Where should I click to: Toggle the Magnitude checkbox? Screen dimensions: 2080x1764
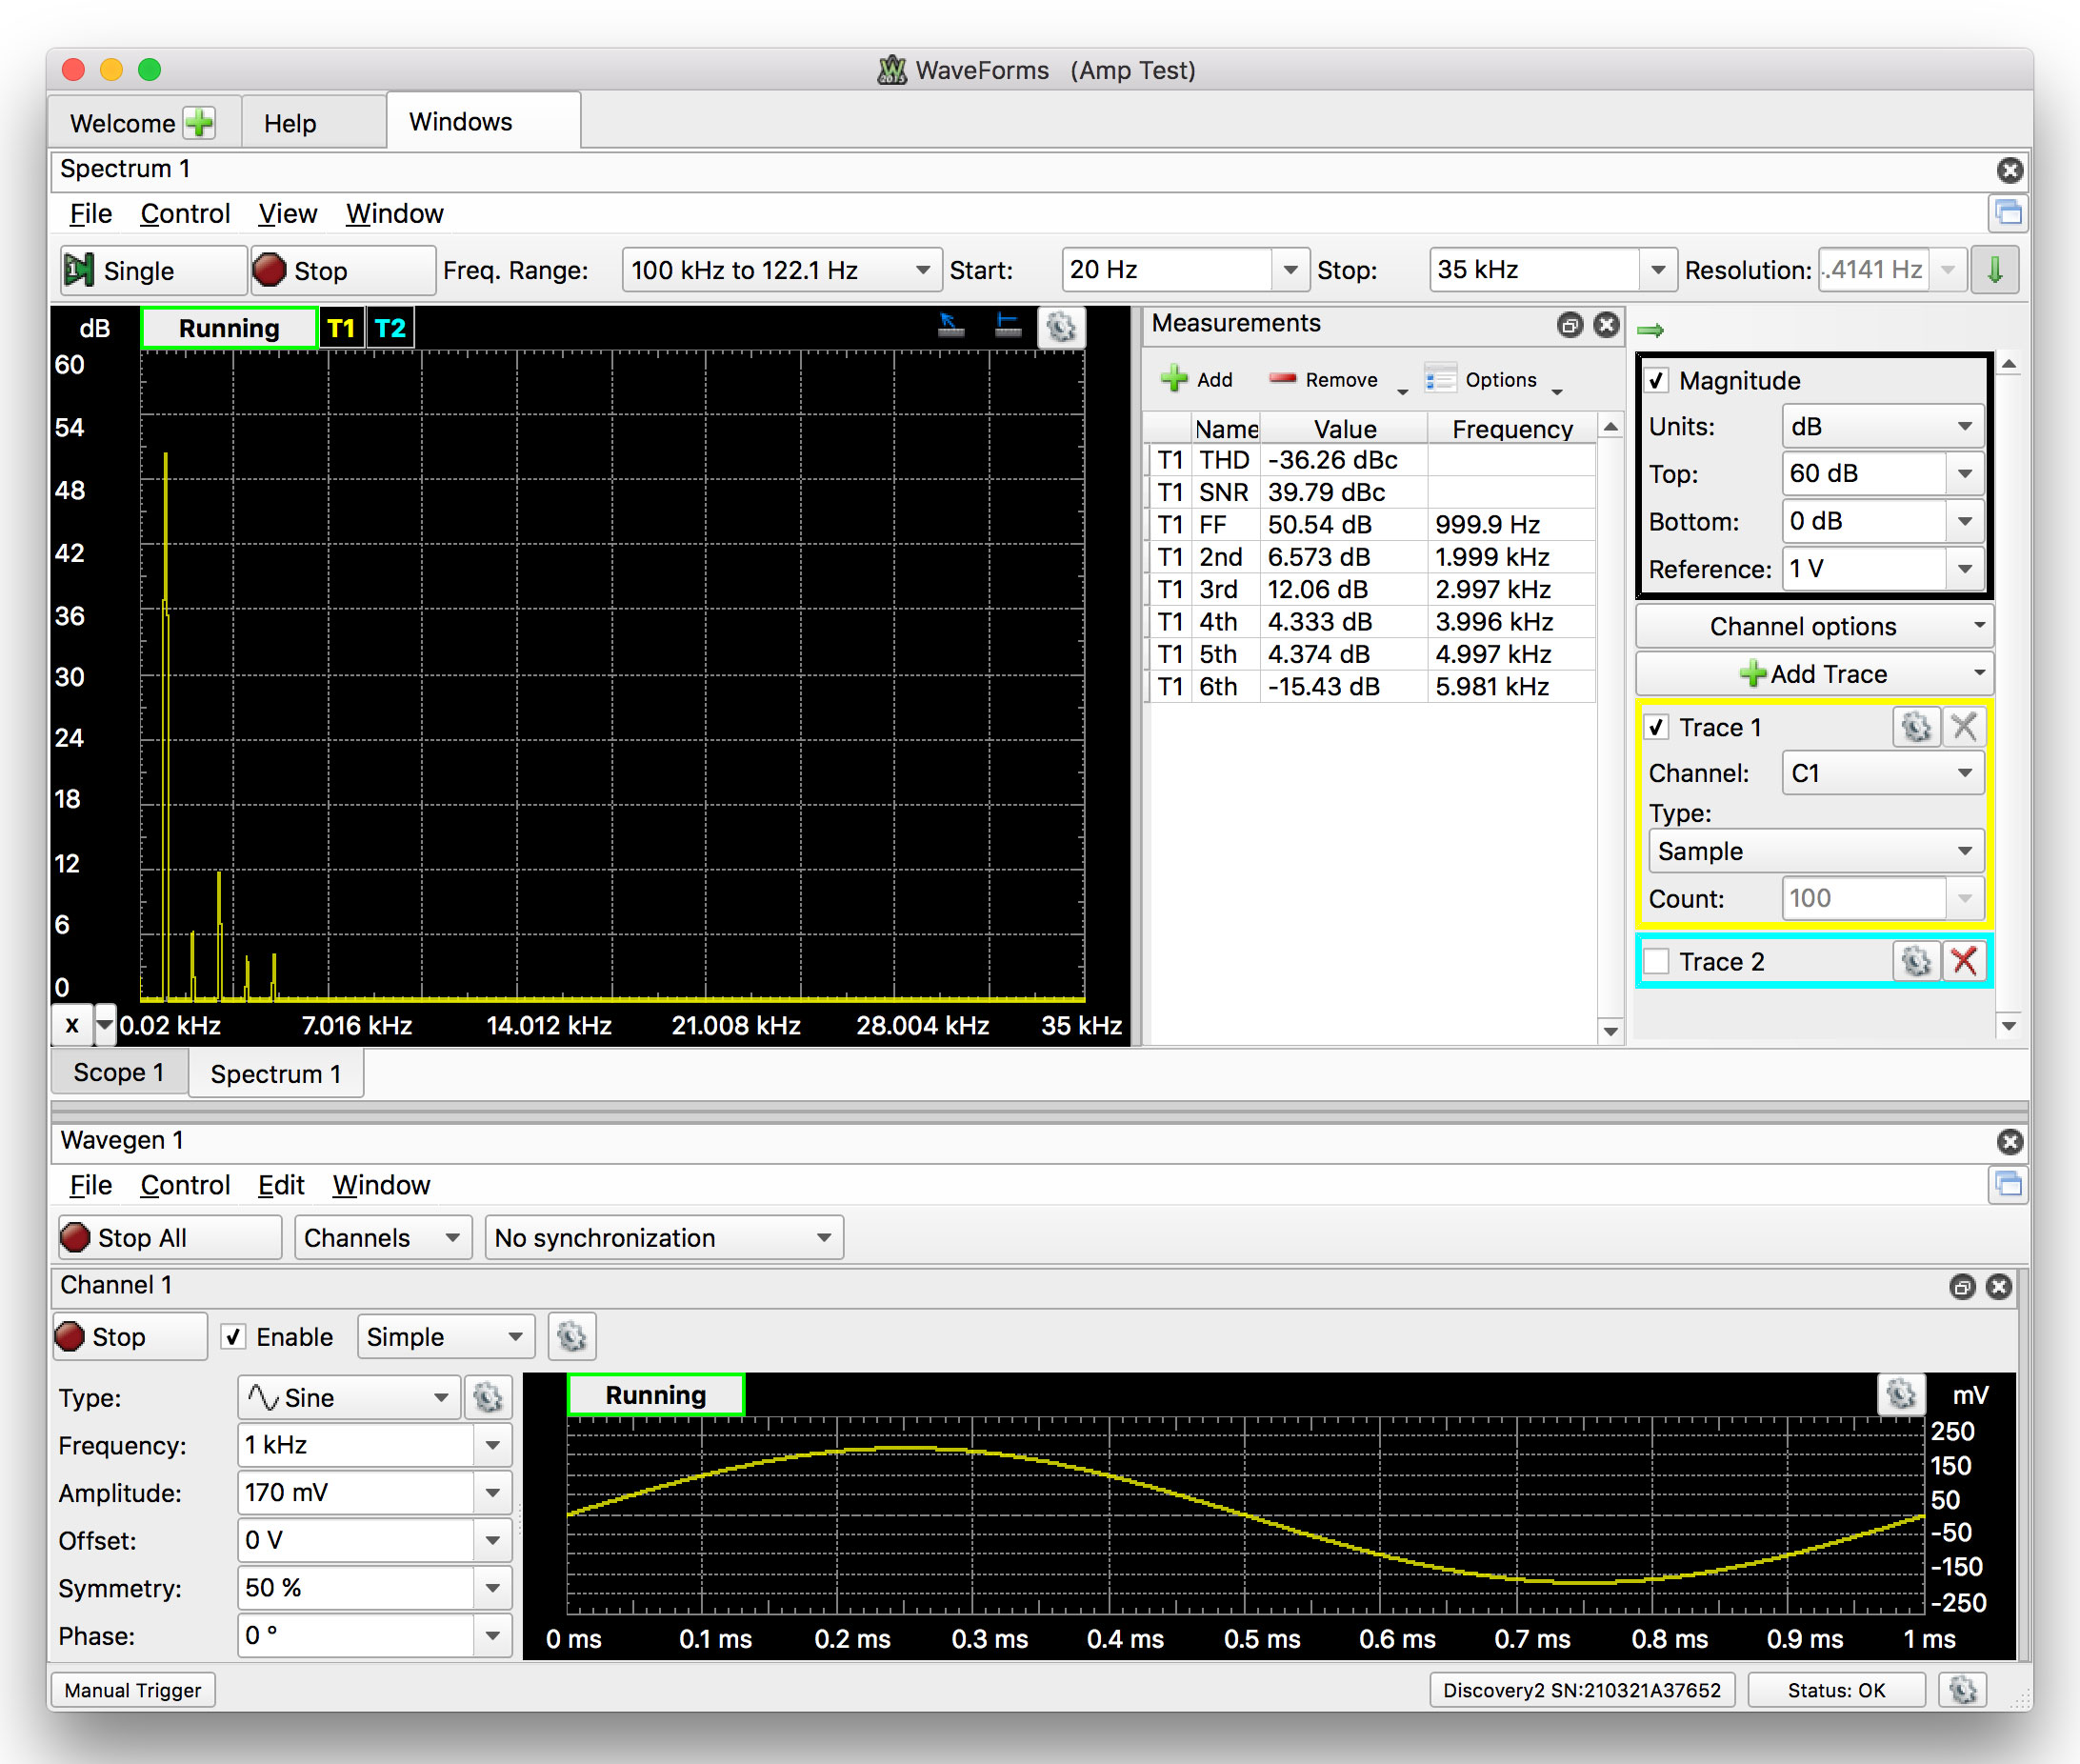(x=1657, y=380)
